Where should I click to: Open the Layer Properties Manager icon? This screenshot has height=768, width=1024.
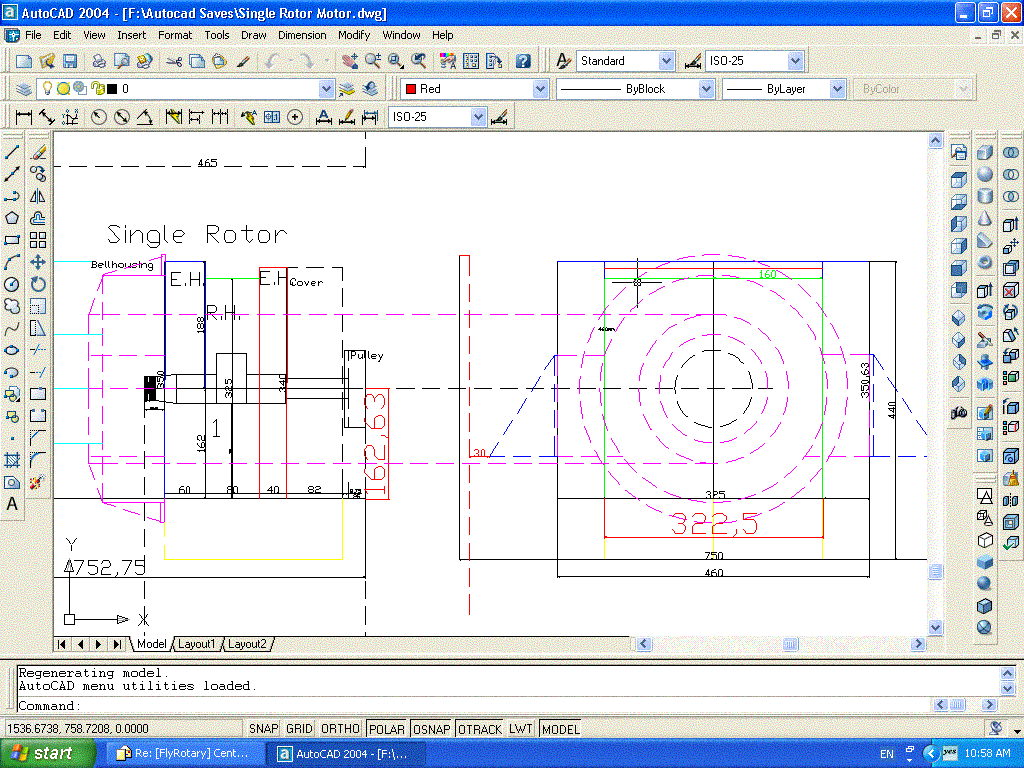click(x=23, y=89)
